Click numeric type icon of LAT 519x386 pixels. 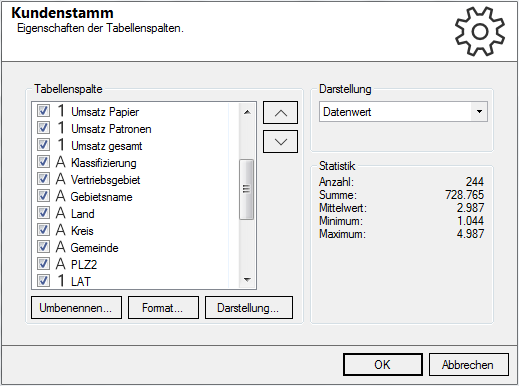(61, 281)
